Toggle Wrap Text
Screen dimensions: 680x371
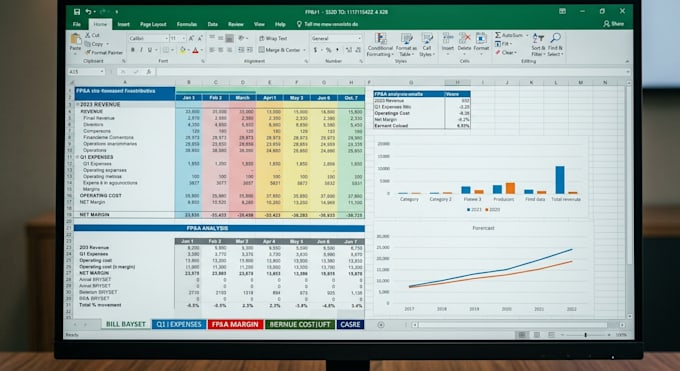pos(273,38)
